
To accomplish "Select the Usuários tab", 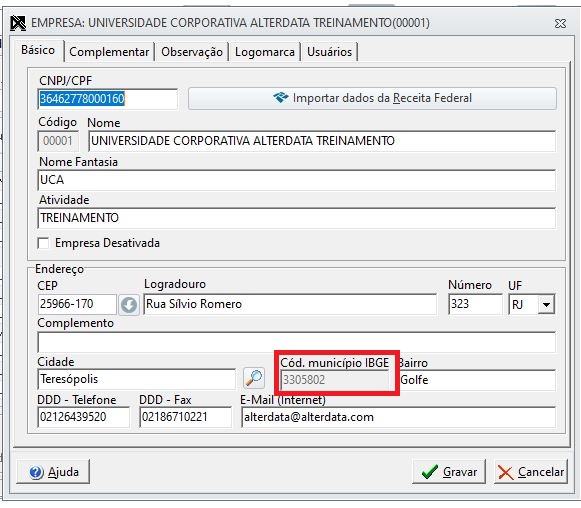I will (x=329, y=52).
